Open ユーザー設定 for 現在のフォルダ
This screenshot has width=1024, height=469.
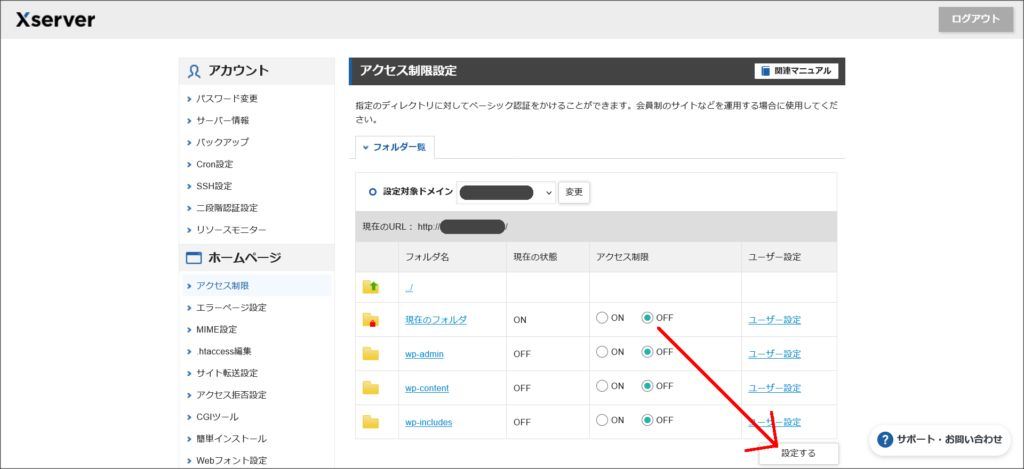pos(775,320)
